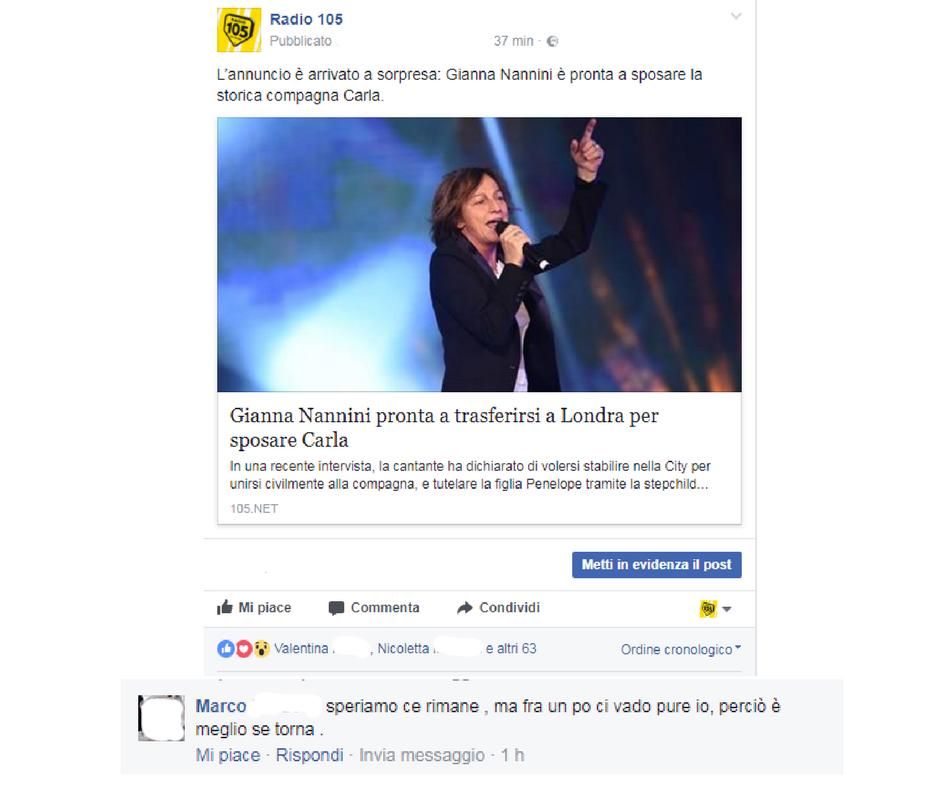
Task: Open the post options chevron menu
Action: [x=736, y=16]
